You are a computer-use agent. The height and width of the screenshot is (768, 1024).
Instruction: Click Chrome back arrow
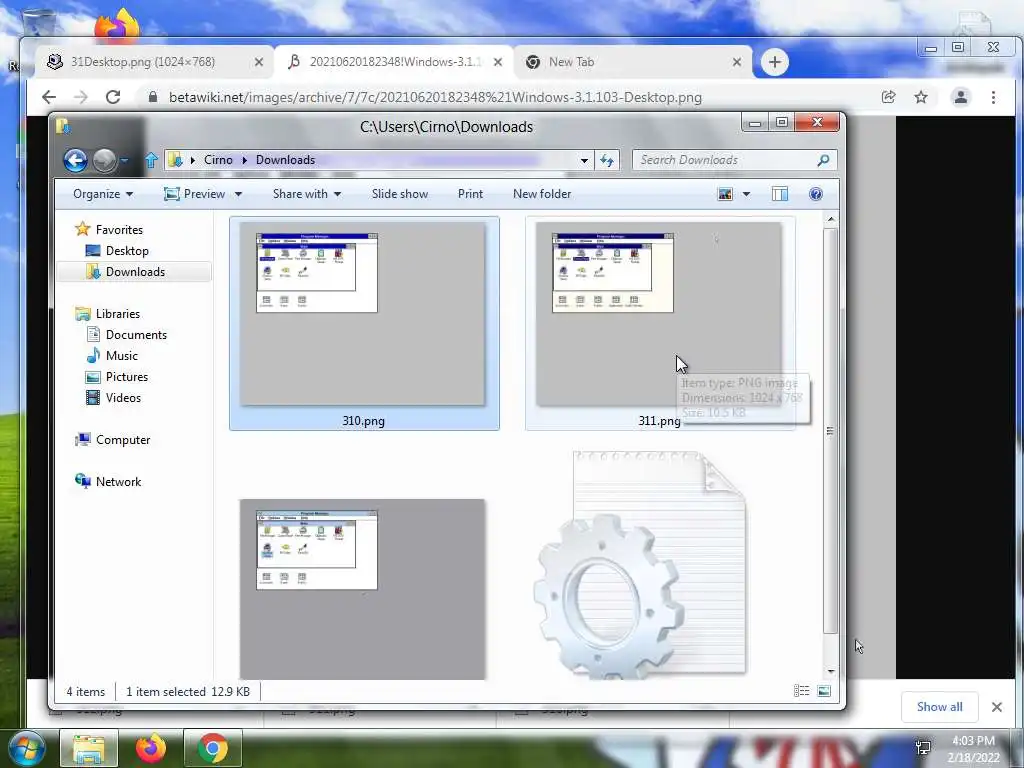click(49, 97)
